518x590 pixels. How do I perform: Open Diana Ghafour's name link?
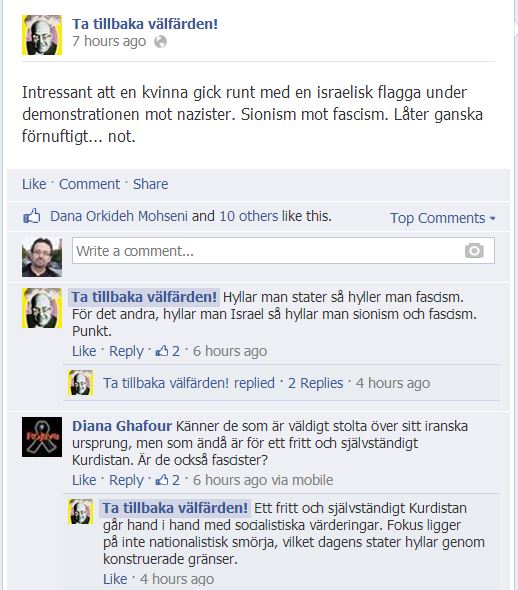tap(122, 426)
